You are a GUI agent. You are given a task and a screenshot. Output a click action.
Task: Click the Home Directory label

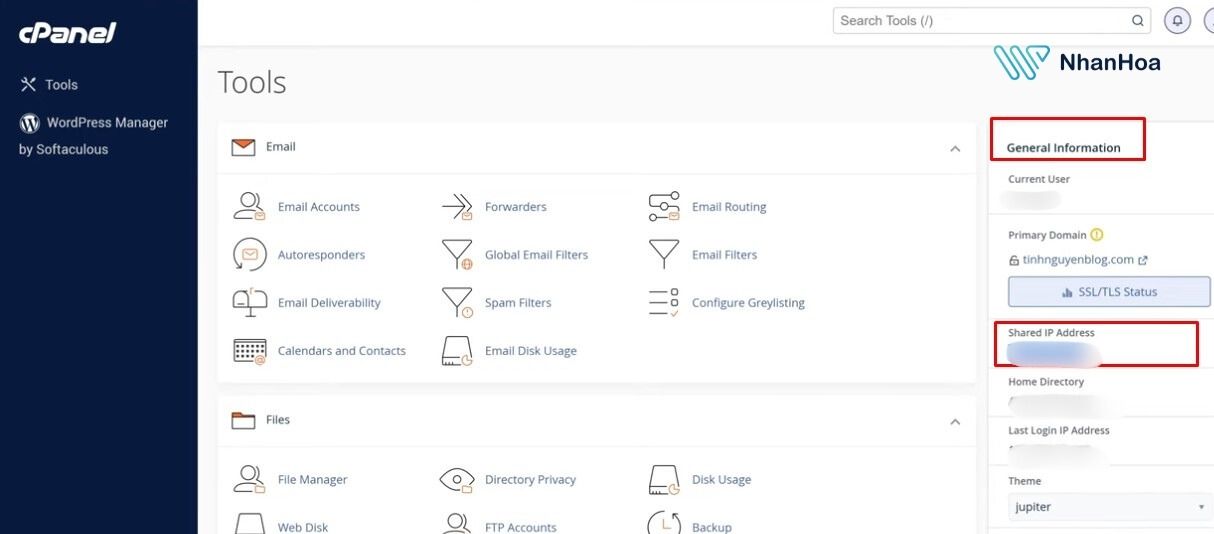click(x=1046, y=382)
